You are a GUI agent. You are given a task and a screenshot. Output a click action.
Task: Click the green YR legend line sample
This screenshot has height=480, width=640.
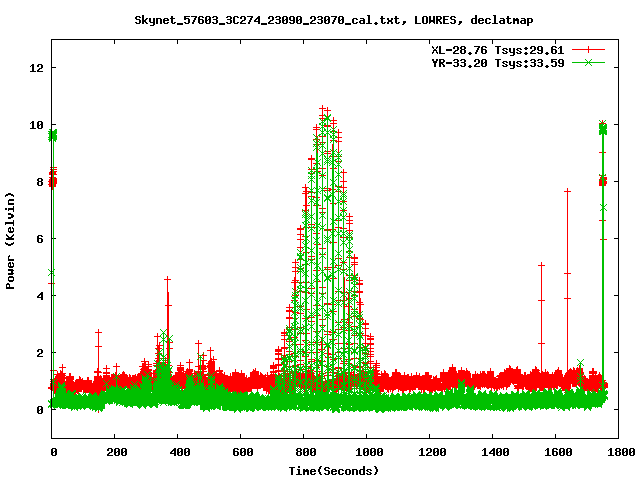[x=588, y=62]
